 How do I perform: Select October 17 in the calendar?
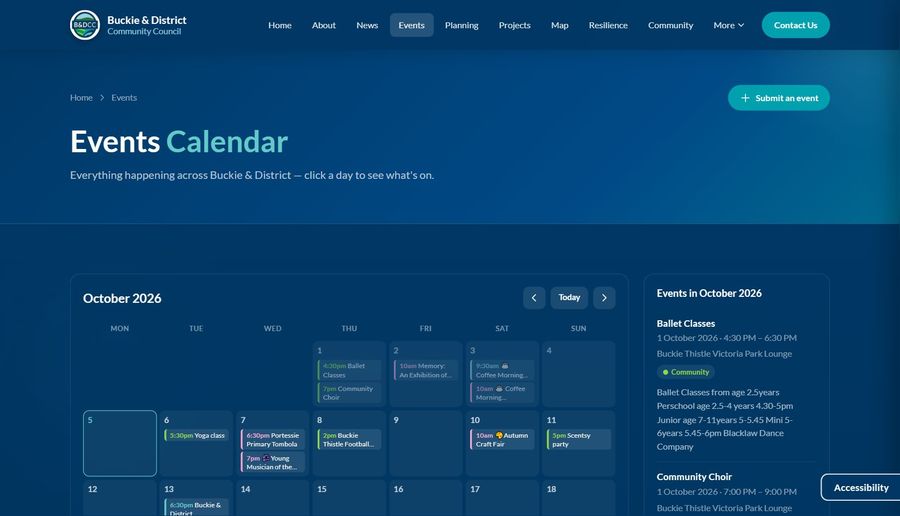(x=502, y=498)
